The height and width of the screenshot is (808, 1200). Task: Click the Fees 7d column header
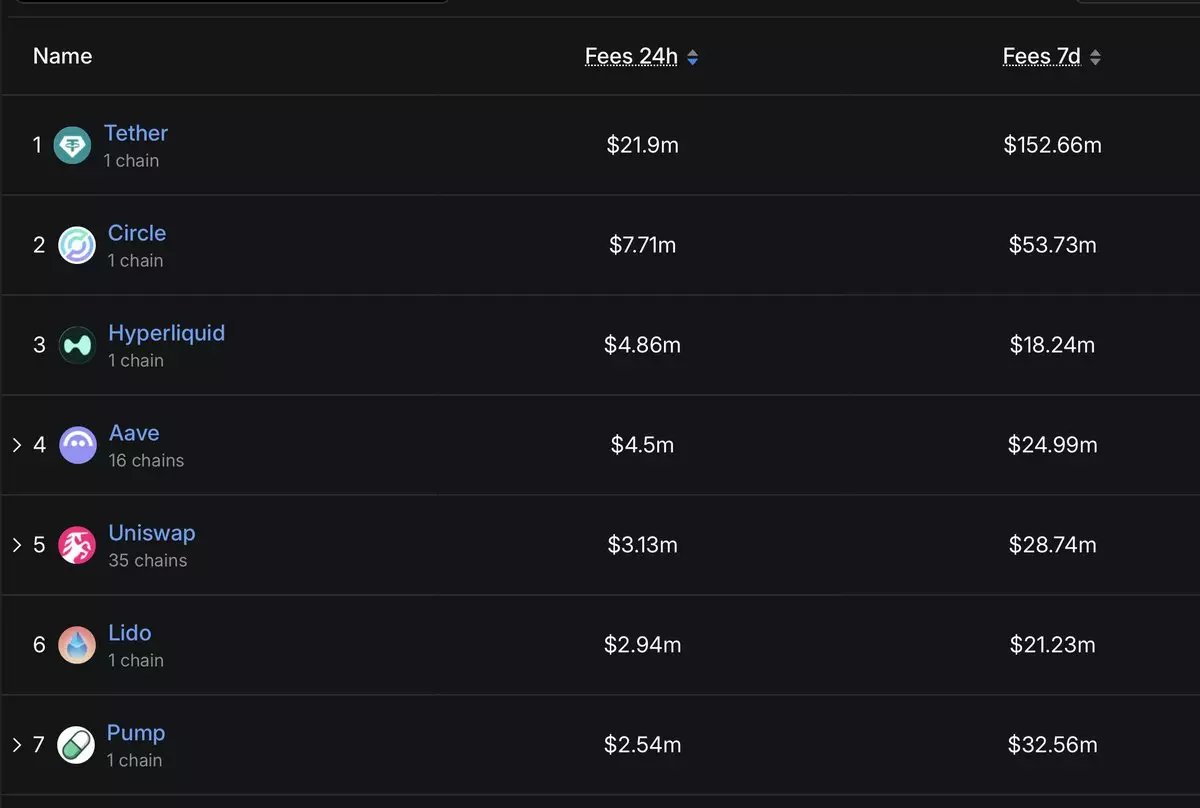click(1041, 57)
